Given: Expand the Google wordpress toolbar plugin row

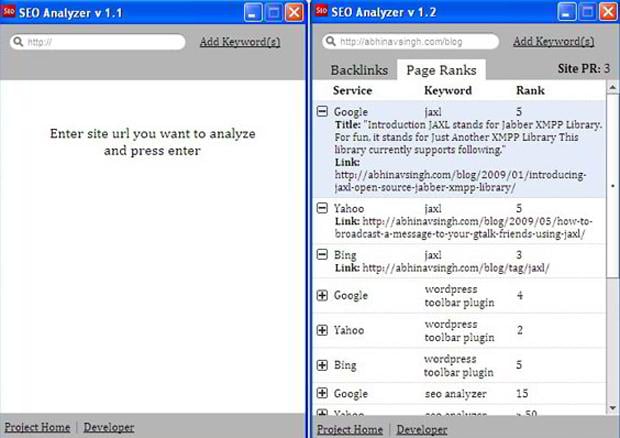Looking at the screenshot, I should tap(322, 296).
